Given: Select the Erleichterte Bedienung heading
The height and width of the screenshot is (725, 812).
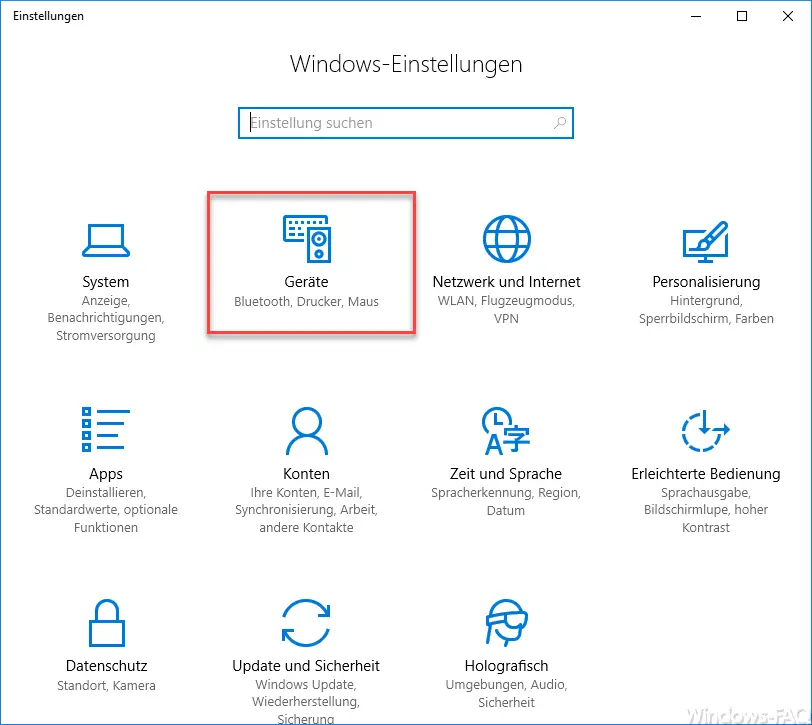Looking at the screenshot, I should [x=706, y=474].
